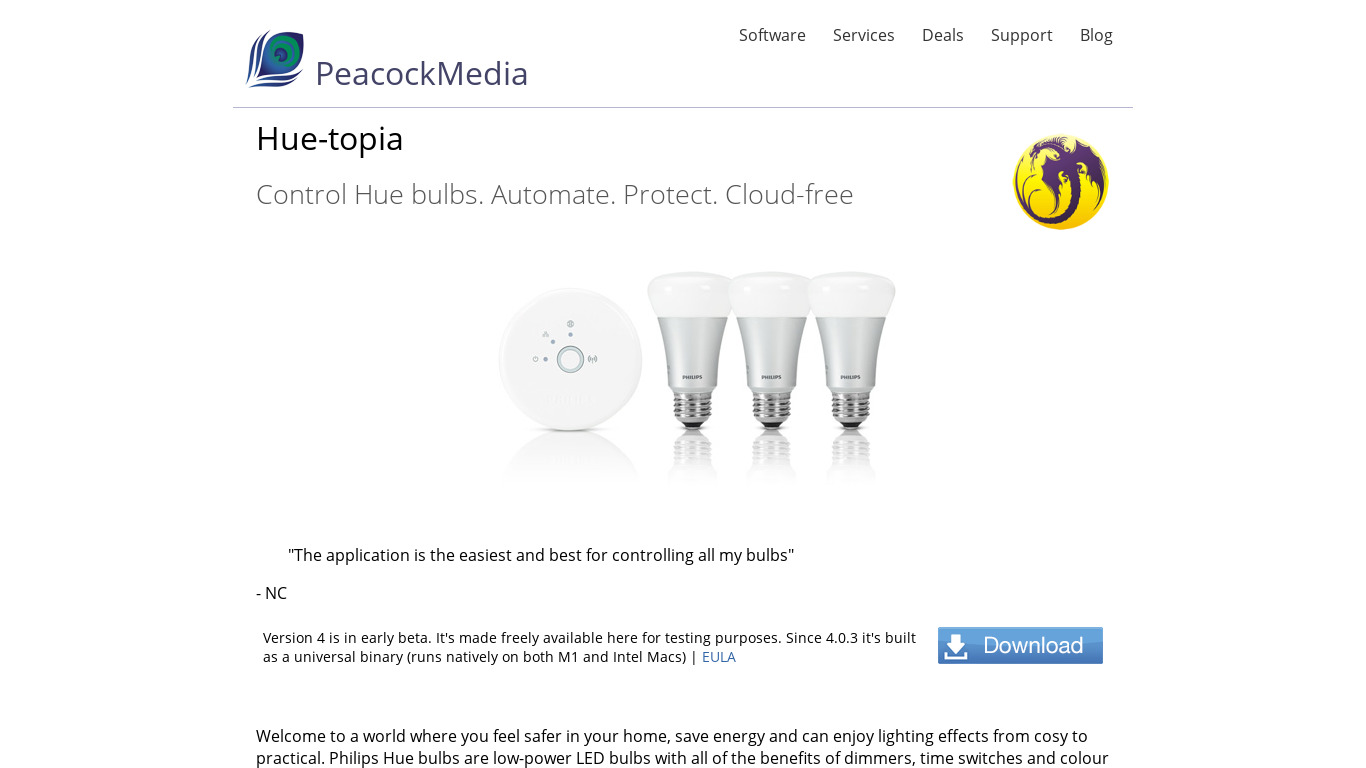
Task: Click the download arrow icon on the button
Action: (x=956, y=647)
